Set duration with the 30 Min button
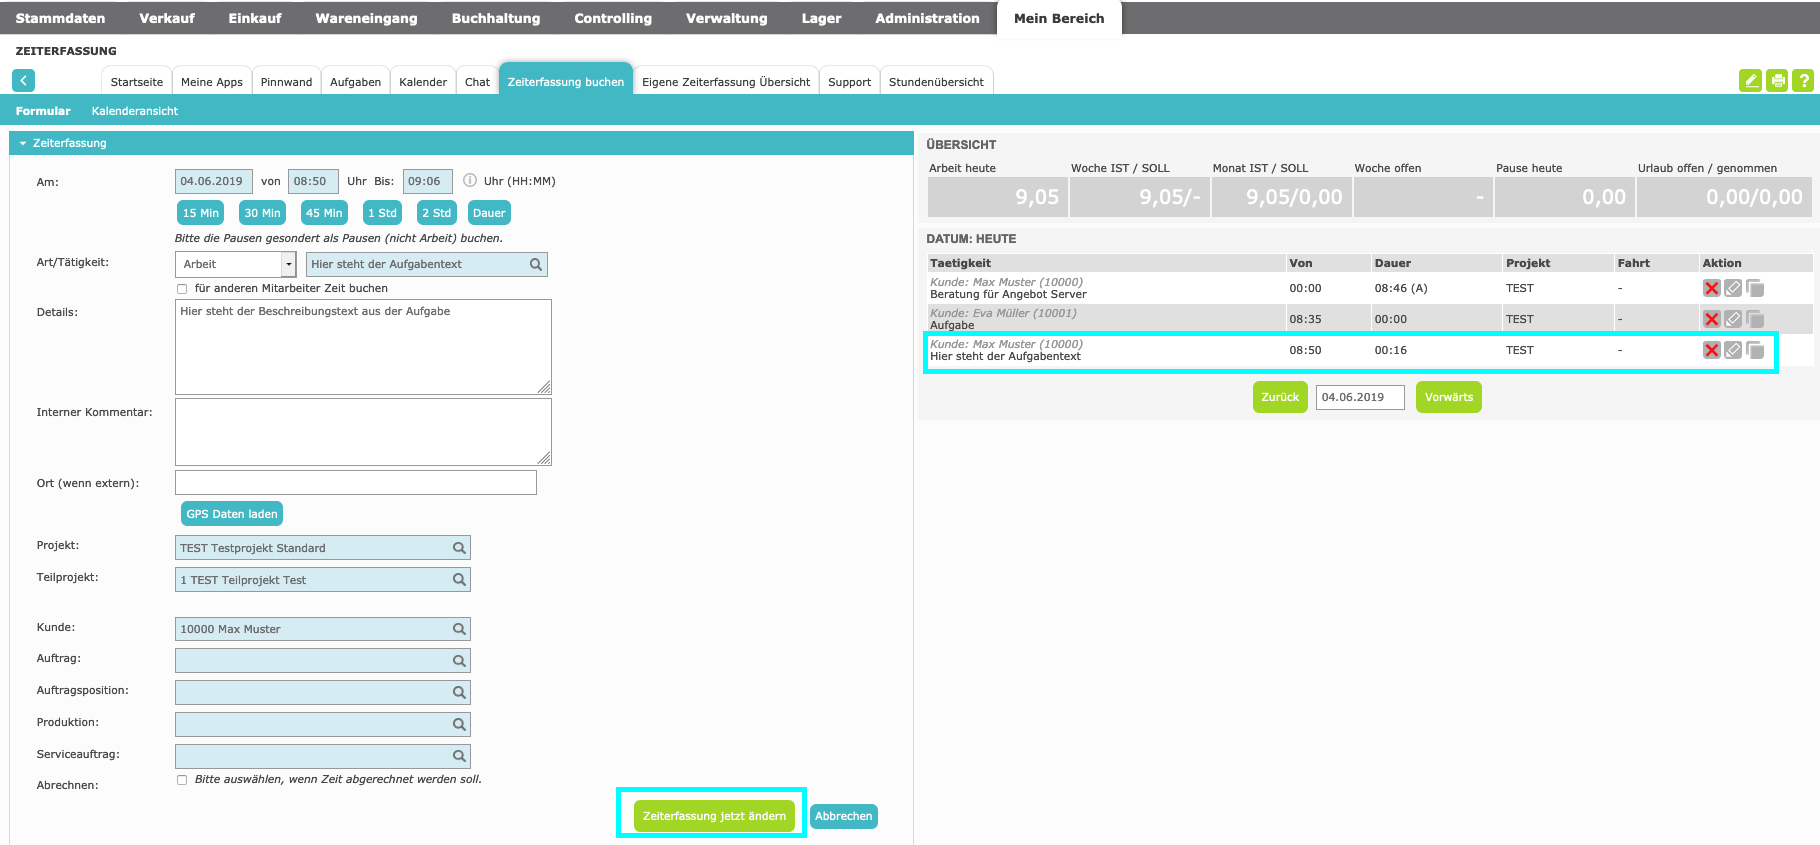Screen dimensions: 1820x845 (262, 213)
